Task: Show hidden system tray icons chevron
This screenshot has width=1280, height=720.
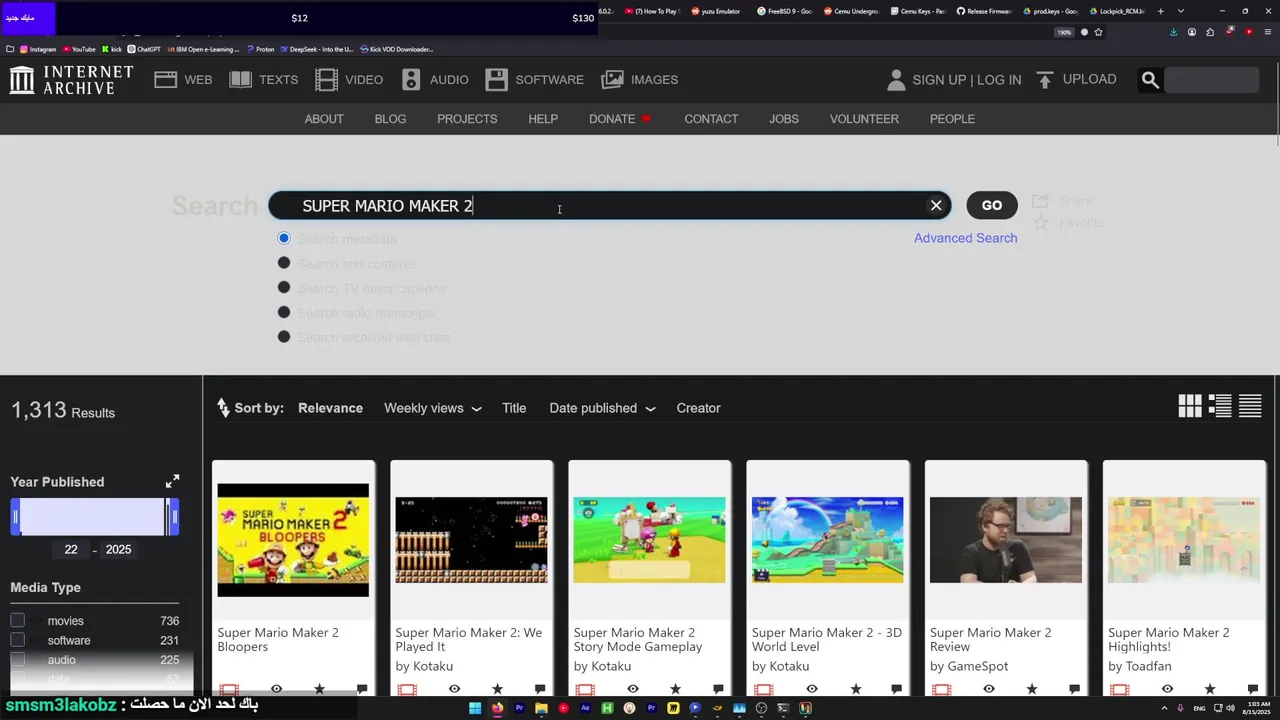Action: (1164, 708)
